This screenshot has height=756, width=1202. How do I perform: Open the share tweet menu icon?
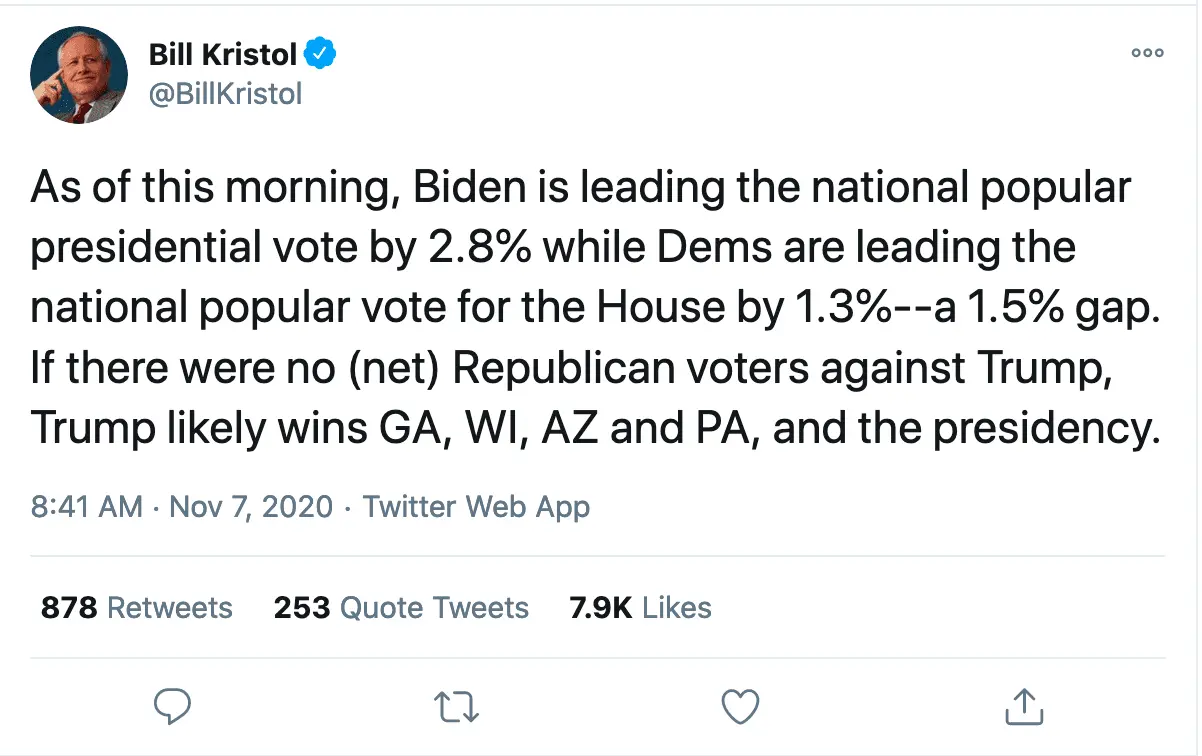tap(1024, 706)
